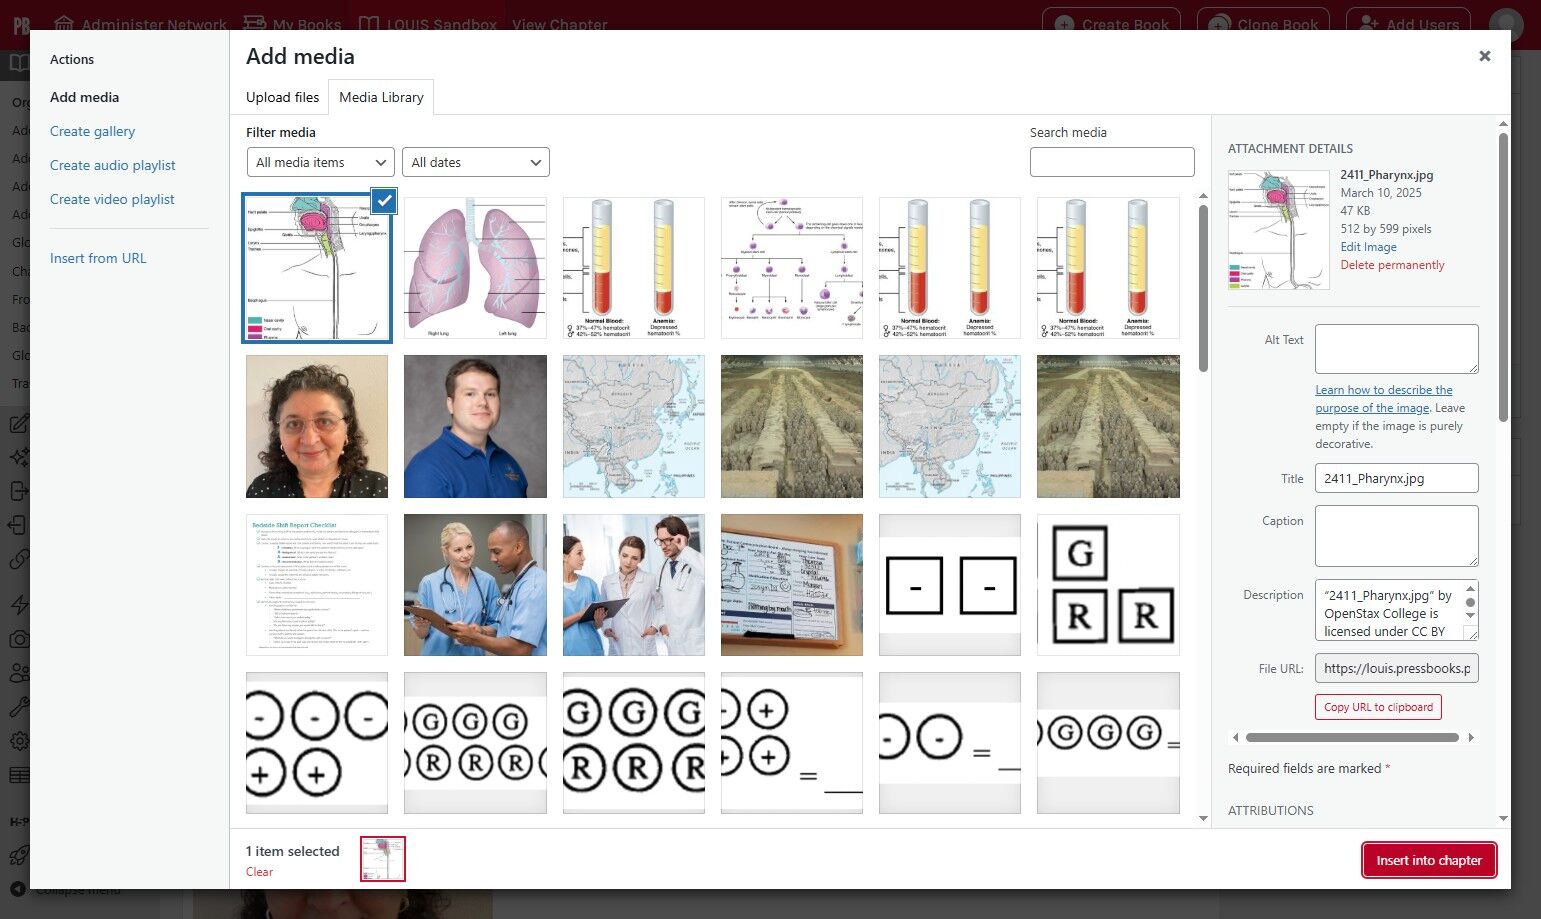Click the user avatar icon in top bar
Image resolution: width=1541 pixels, height=919 pixels.
(x=1506, y=24)
